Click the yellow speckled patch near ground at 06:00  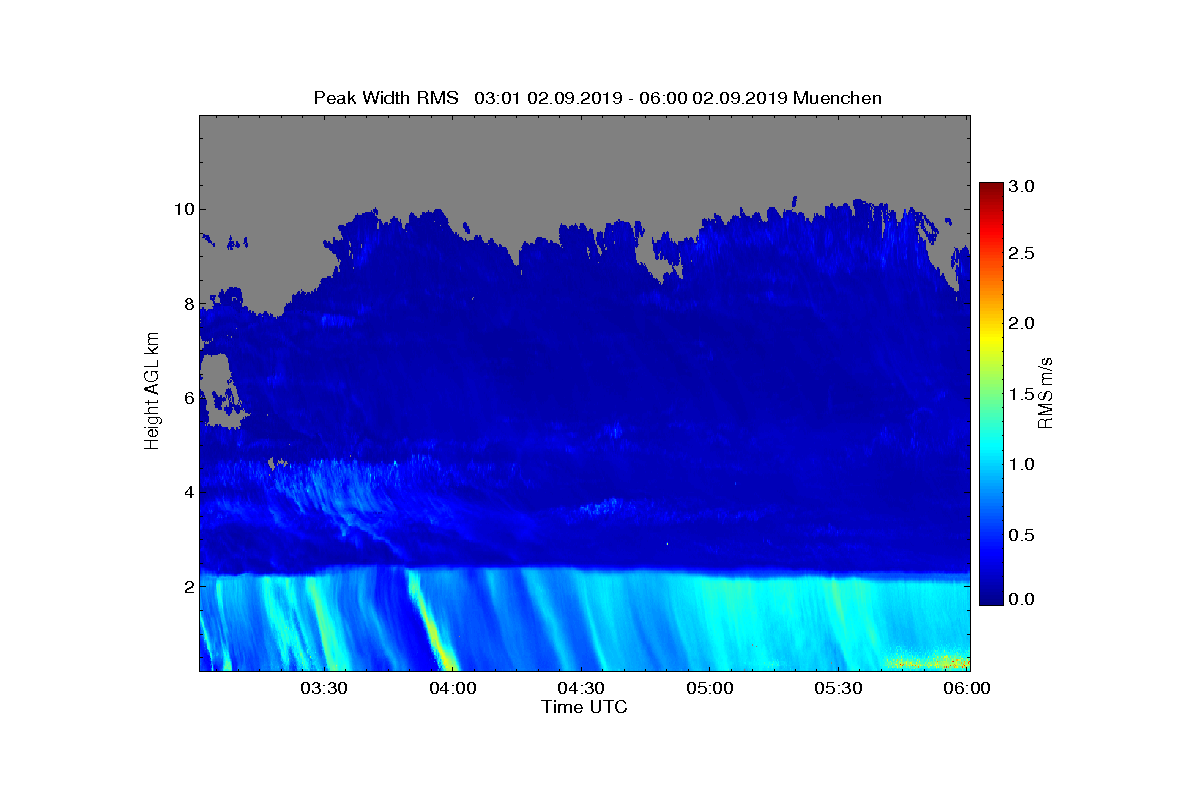[928, 661]
